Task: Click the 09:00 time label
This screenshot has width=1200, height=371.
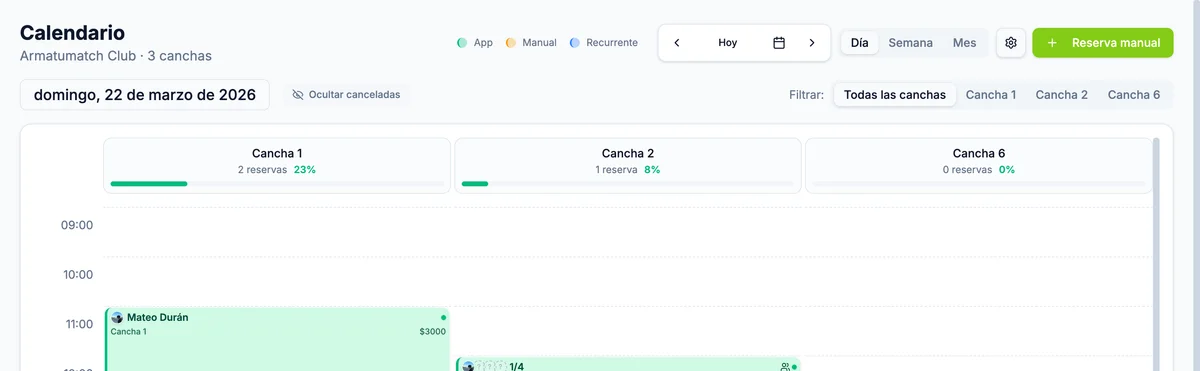Action: pyautogui.click(x=77, y=225)
